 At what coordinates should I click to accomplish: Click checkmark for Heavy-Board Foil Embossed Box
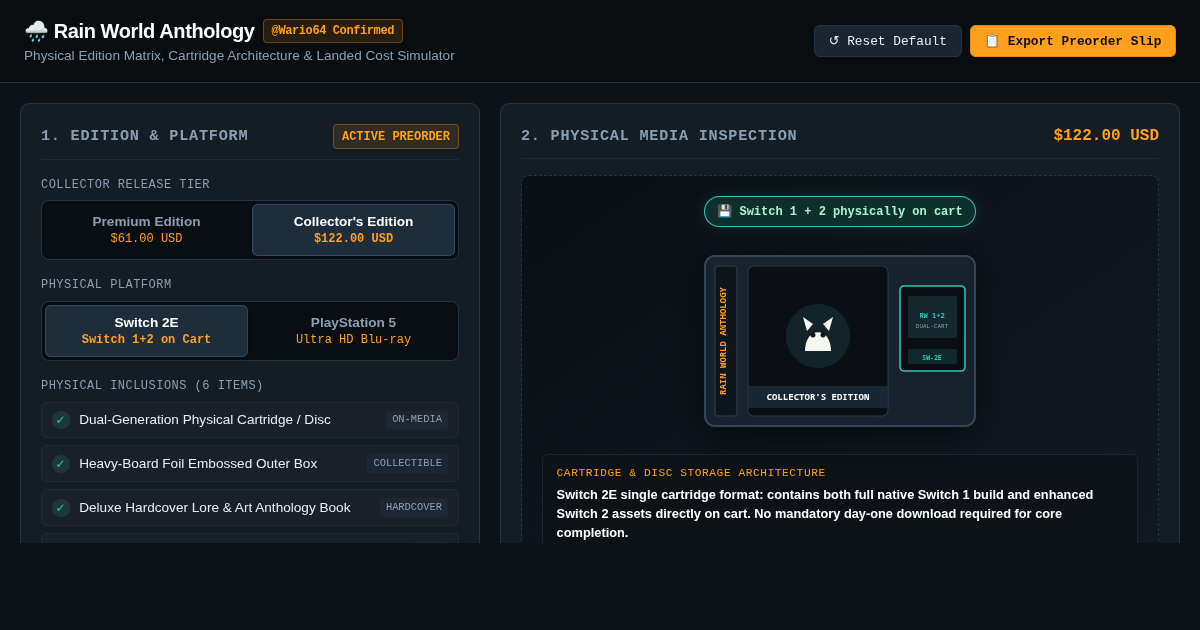[61, 464]
